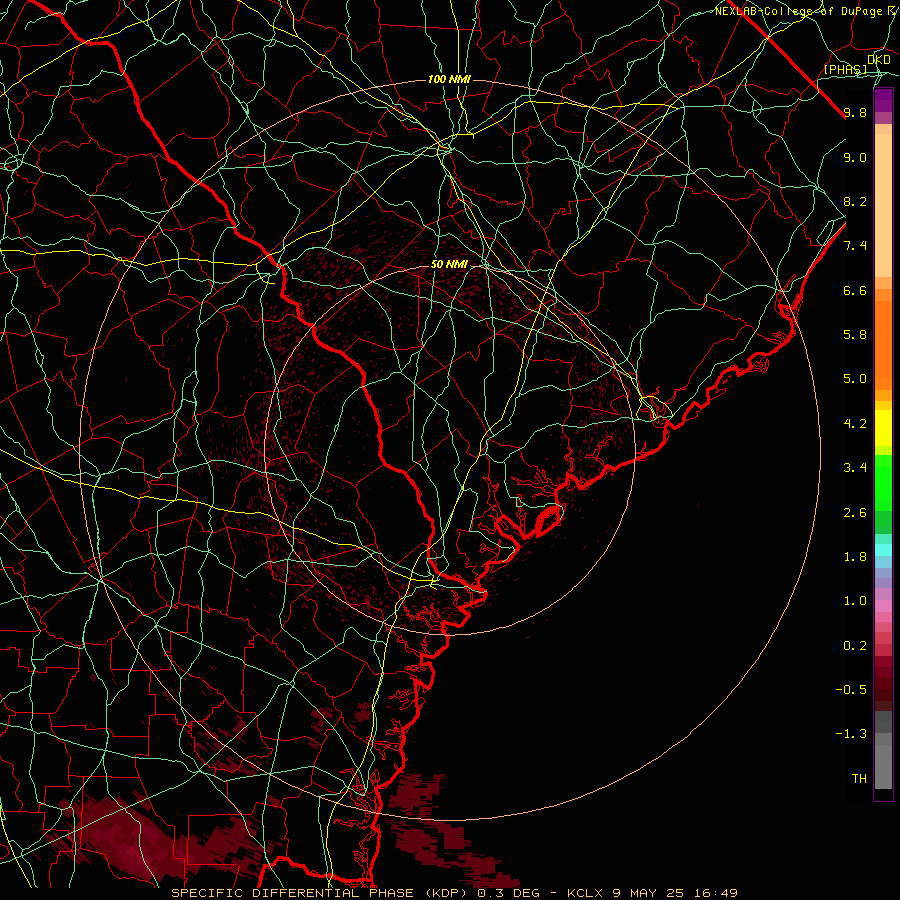Click the 5.0 value on the color scale
Image resolution: width=900 pixels, height=900 pixels.
[x=855, y=379]
